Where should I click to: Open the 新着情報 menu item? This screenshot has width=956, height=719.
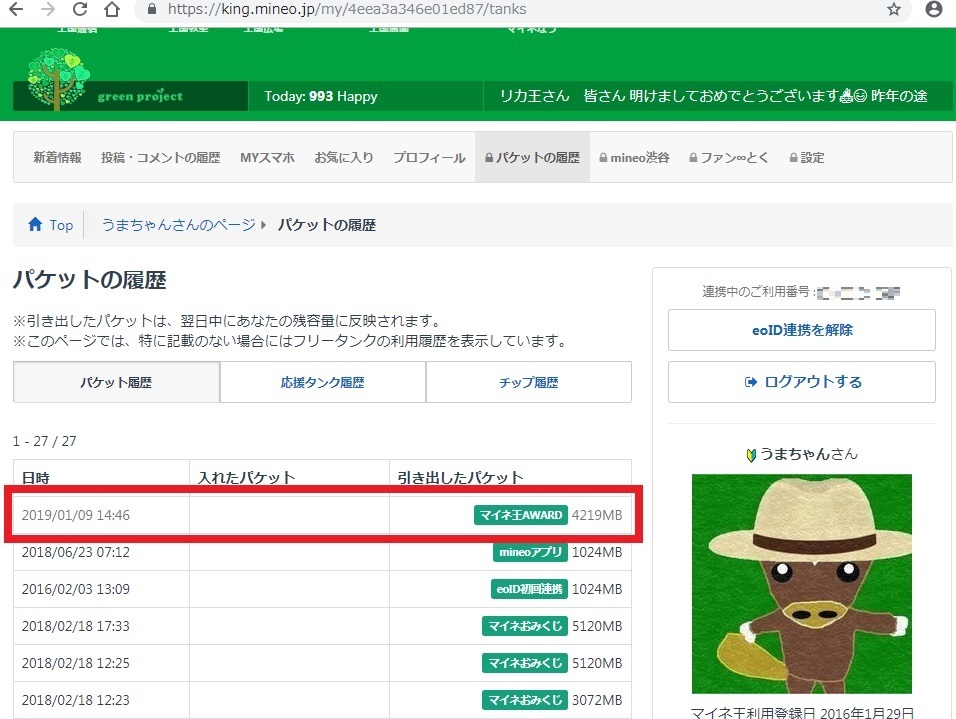[57, 158]
